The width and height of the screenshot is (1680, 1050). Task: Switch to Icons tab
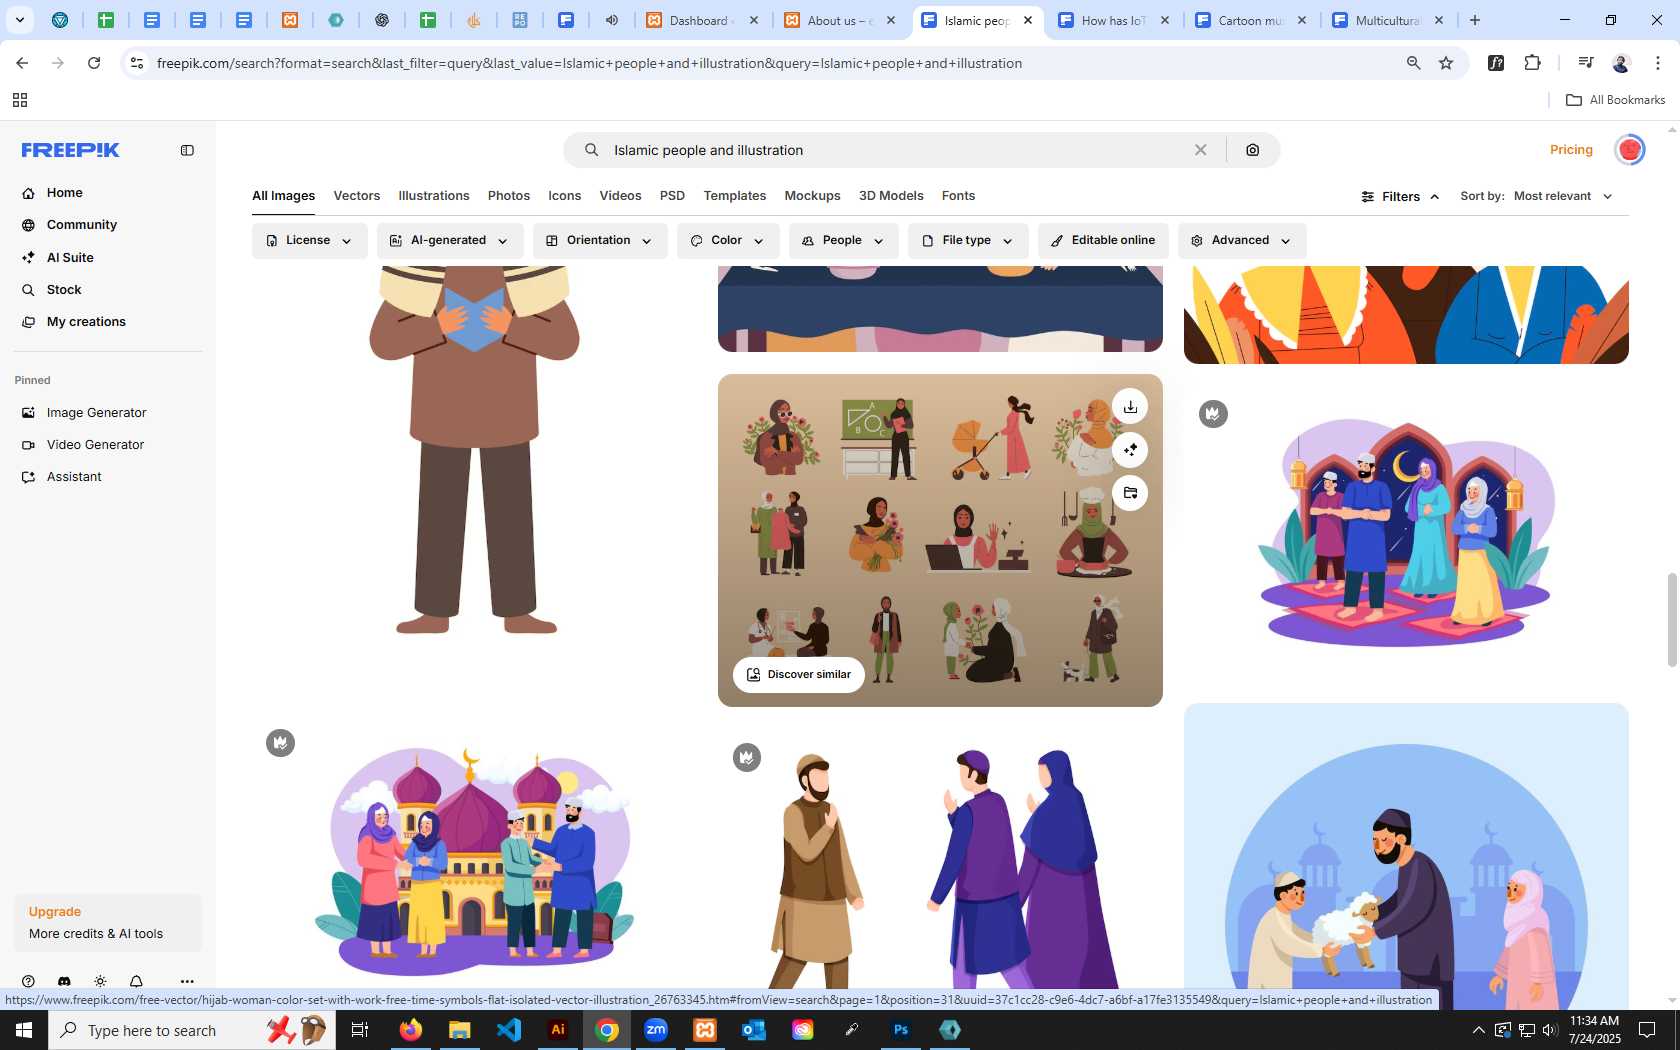(564, 196)
